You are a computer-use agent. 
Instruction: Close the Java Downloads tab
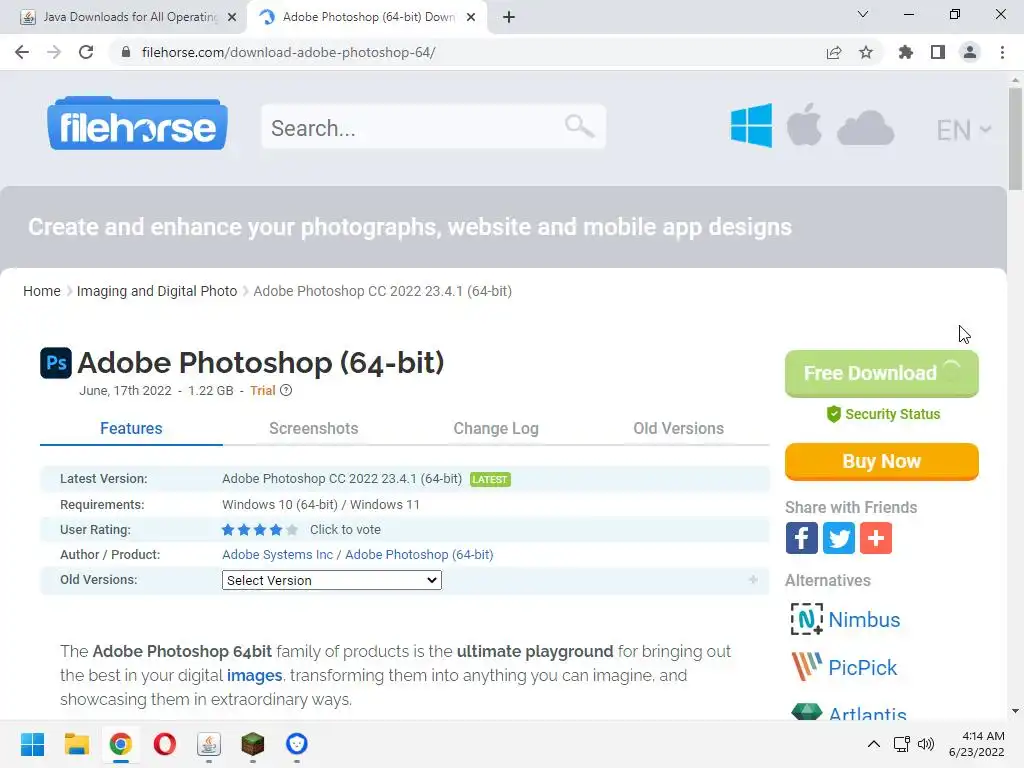pyautogui.click(x=232, y=17)
